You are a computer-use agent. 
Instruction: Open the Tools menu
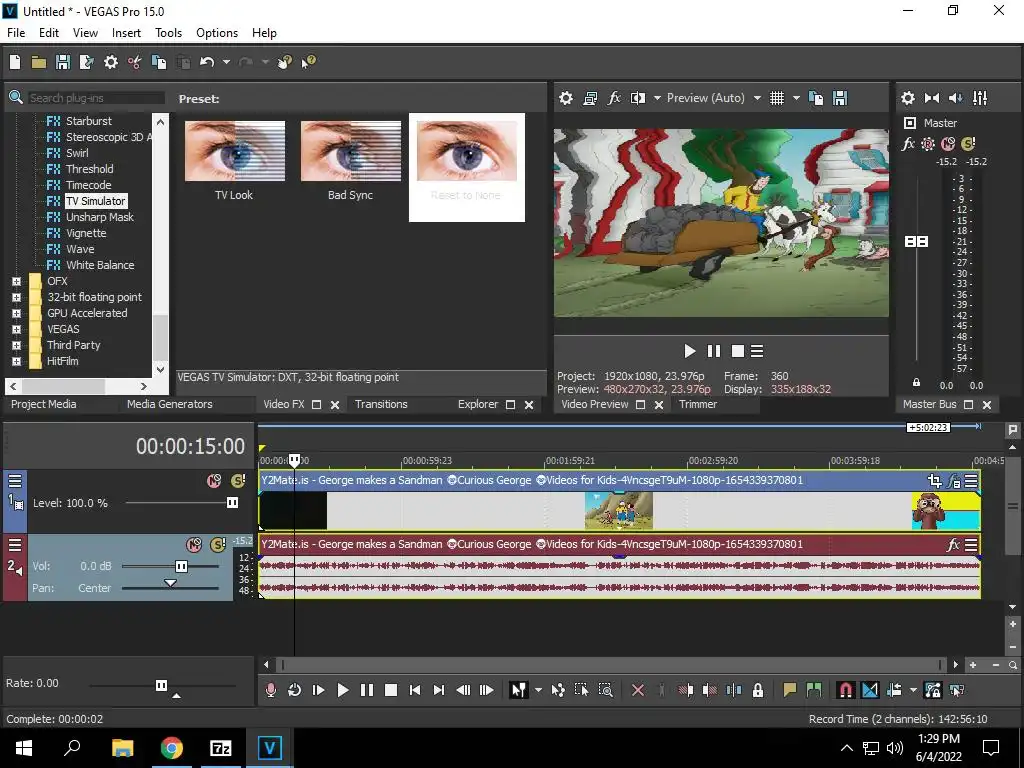point(168,33)
